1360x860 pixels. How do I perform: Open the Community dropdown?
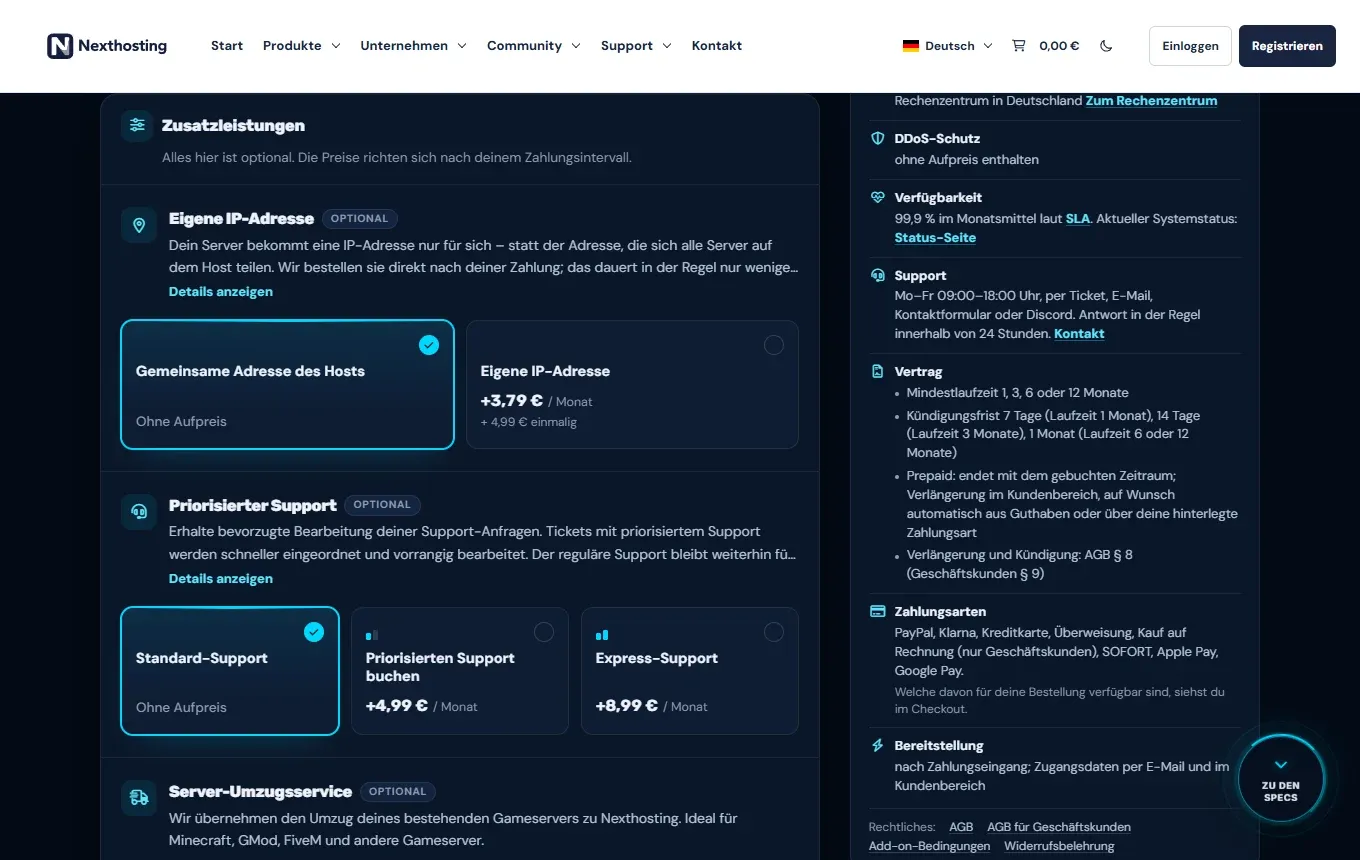click(x=533, y=46)
